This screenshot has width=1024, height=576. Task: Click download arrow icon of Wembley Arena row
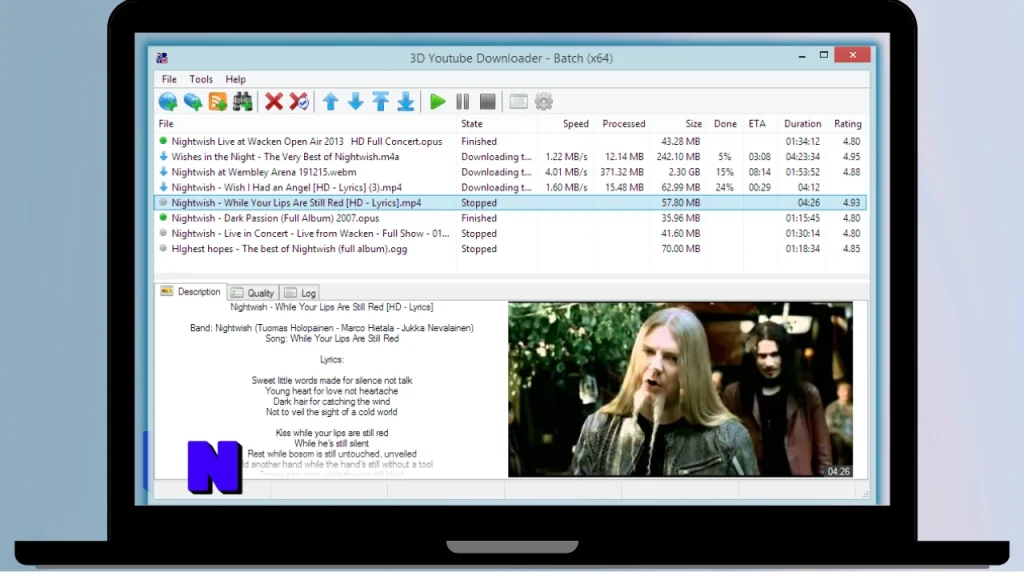[163, 172]
